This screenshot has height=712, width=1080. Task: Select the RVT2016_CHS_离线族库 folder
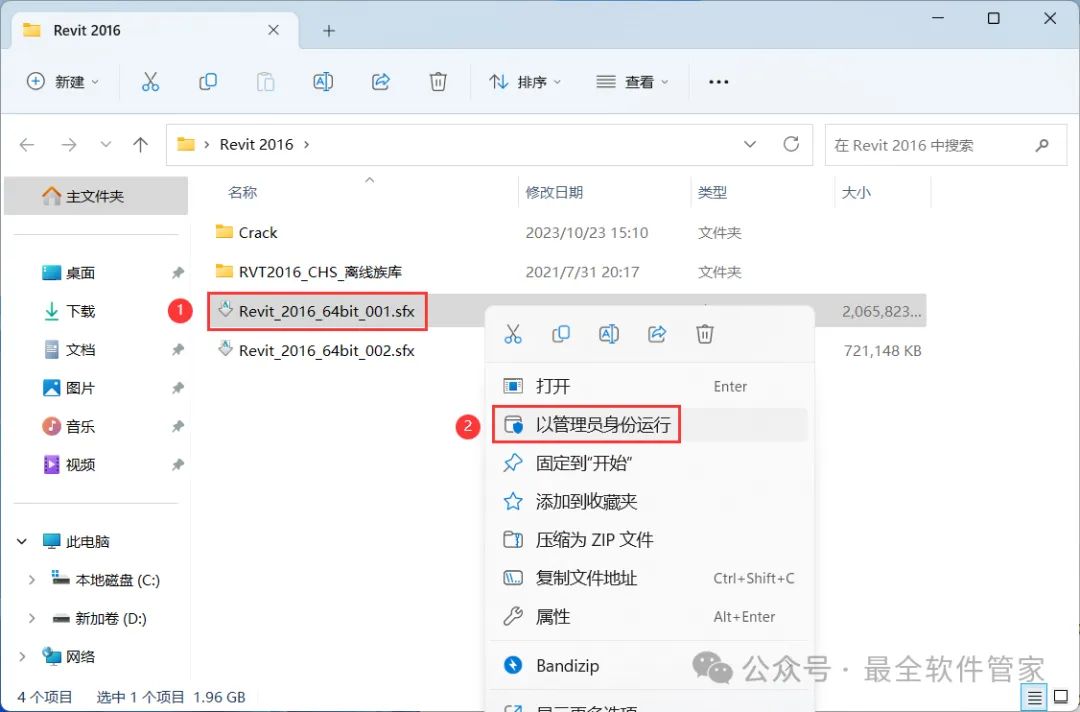tap(320, 272)
